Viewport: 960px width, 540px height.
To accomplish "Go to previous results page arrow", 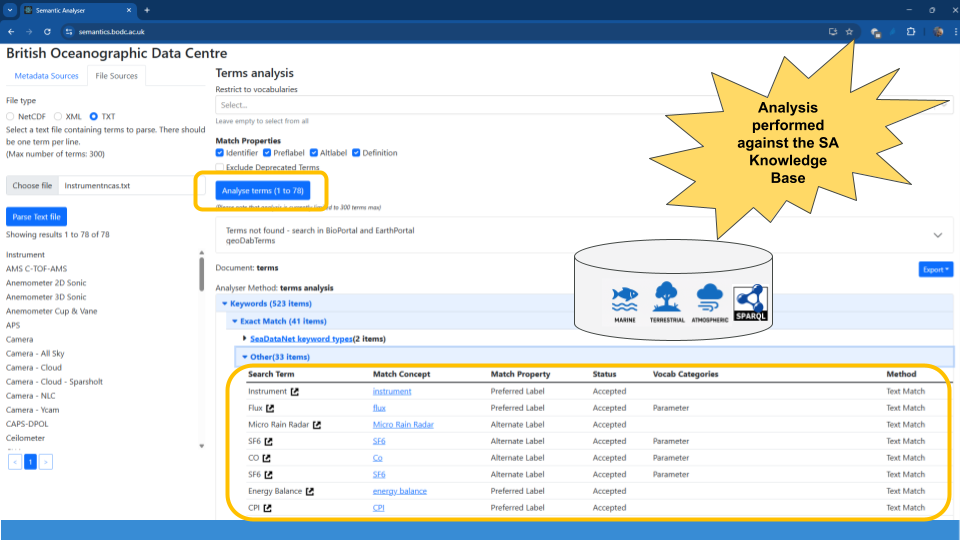I will [x=15, y=462].
